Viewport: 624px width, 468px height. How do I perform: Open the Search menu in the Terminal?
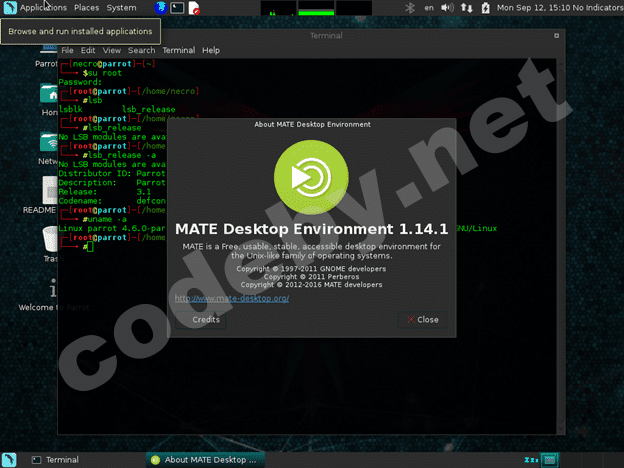pos(141,50)
